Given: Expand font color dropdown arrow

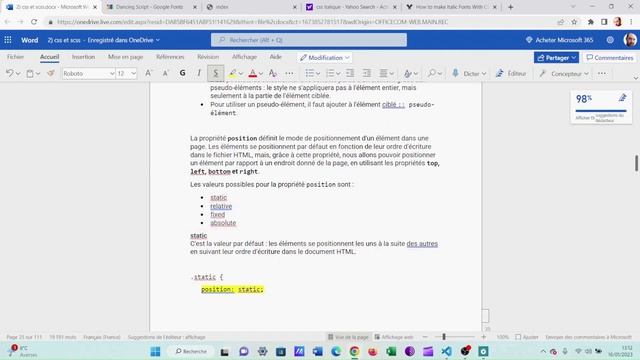Looking at the screenshot, I should click(261, 74).
